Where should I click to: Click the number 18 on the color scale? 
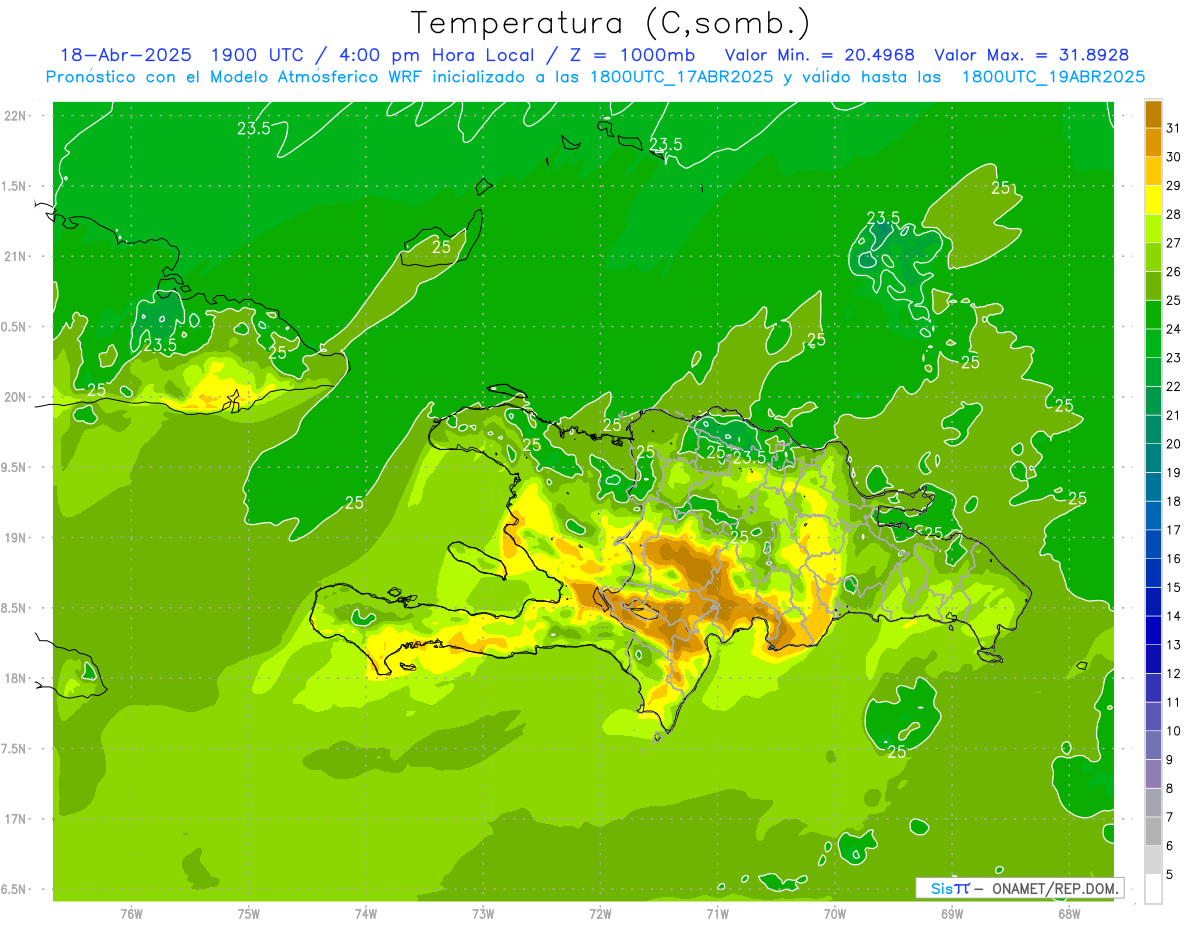click(1173, 502)
